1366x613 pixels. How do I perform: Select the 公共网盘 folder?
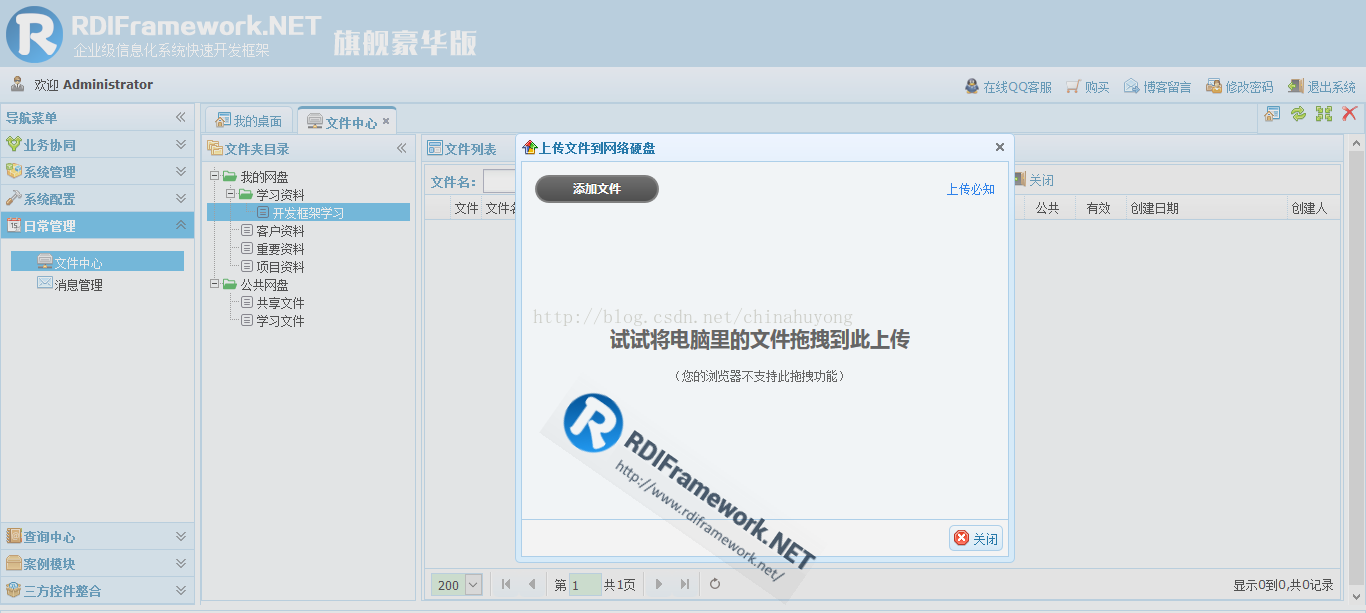click(264, 284)
